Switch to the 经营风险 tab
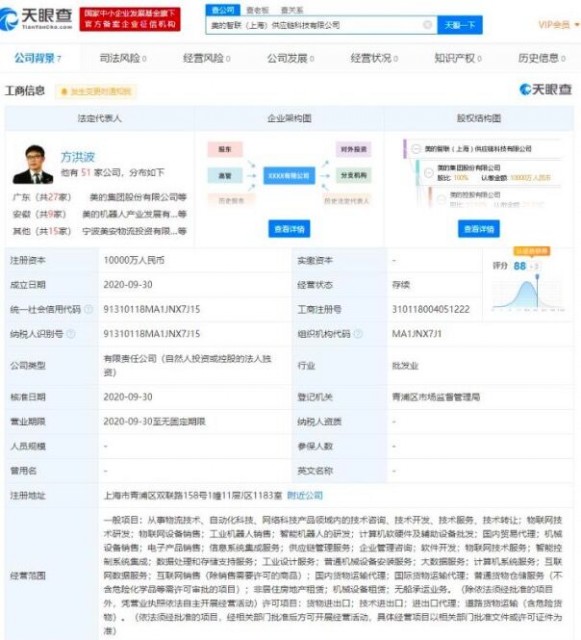The width and height of the screenshot is (581, 640). point(207,58)
